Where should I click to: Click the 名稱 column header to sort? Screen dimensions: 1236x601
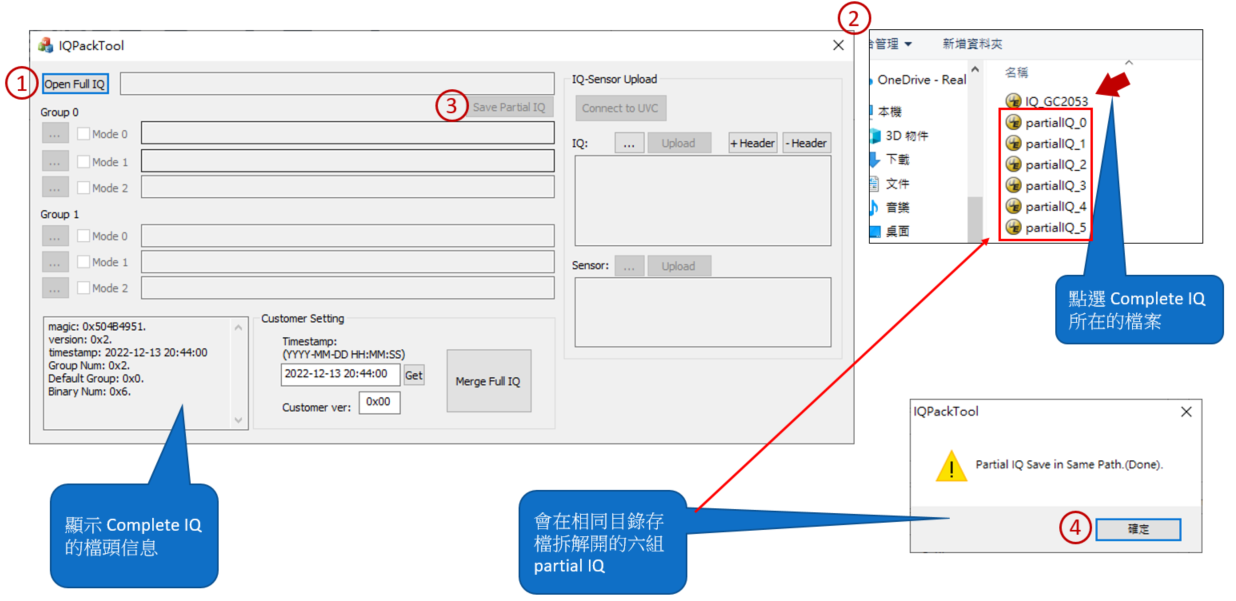pyautogui.click(x=1016, y=73)
